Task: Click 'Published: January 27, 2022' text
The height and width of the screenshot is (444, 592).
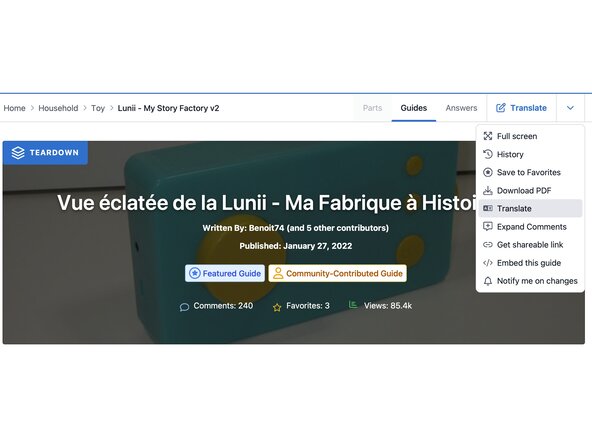Action: click(296, 246)
